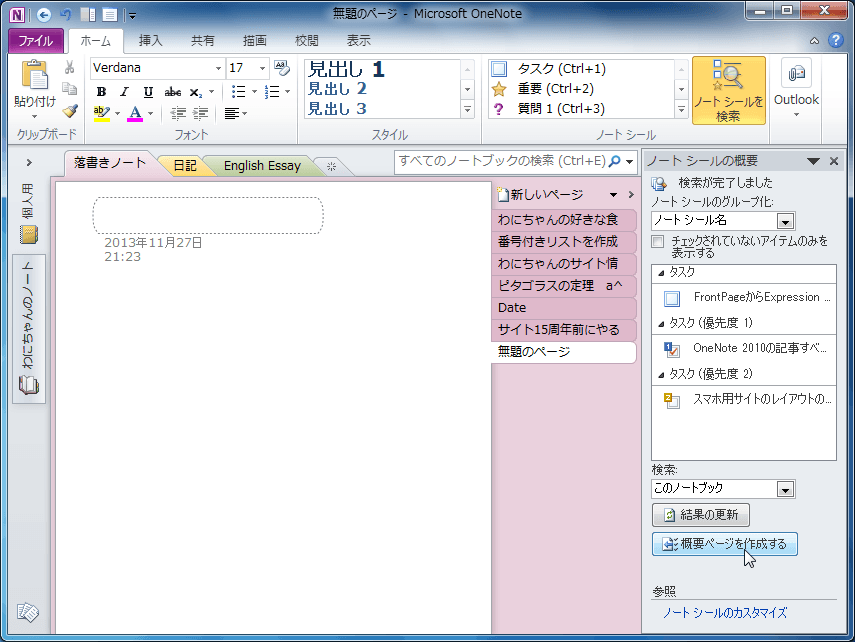Apply strikethrough formatting
855x642 pixels.
[172, 92]
